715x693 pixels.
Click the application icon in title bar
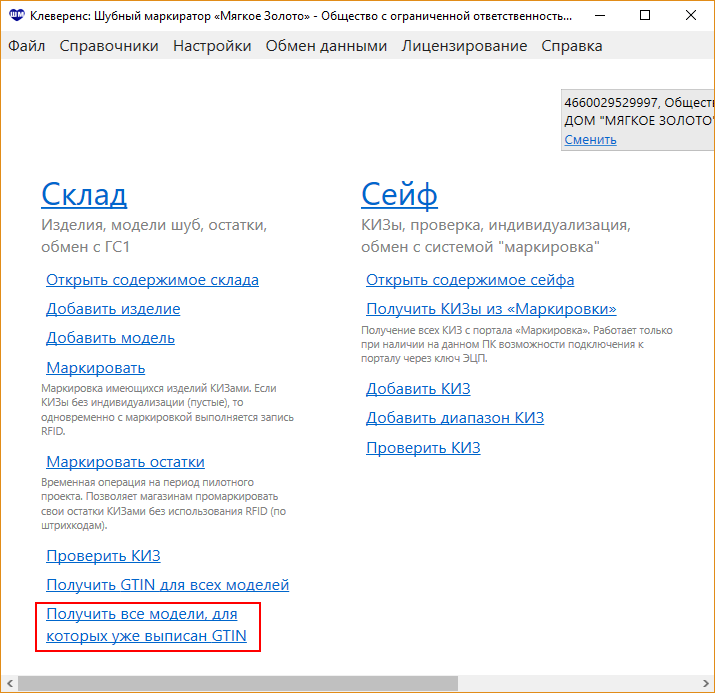tap(16, 16)
